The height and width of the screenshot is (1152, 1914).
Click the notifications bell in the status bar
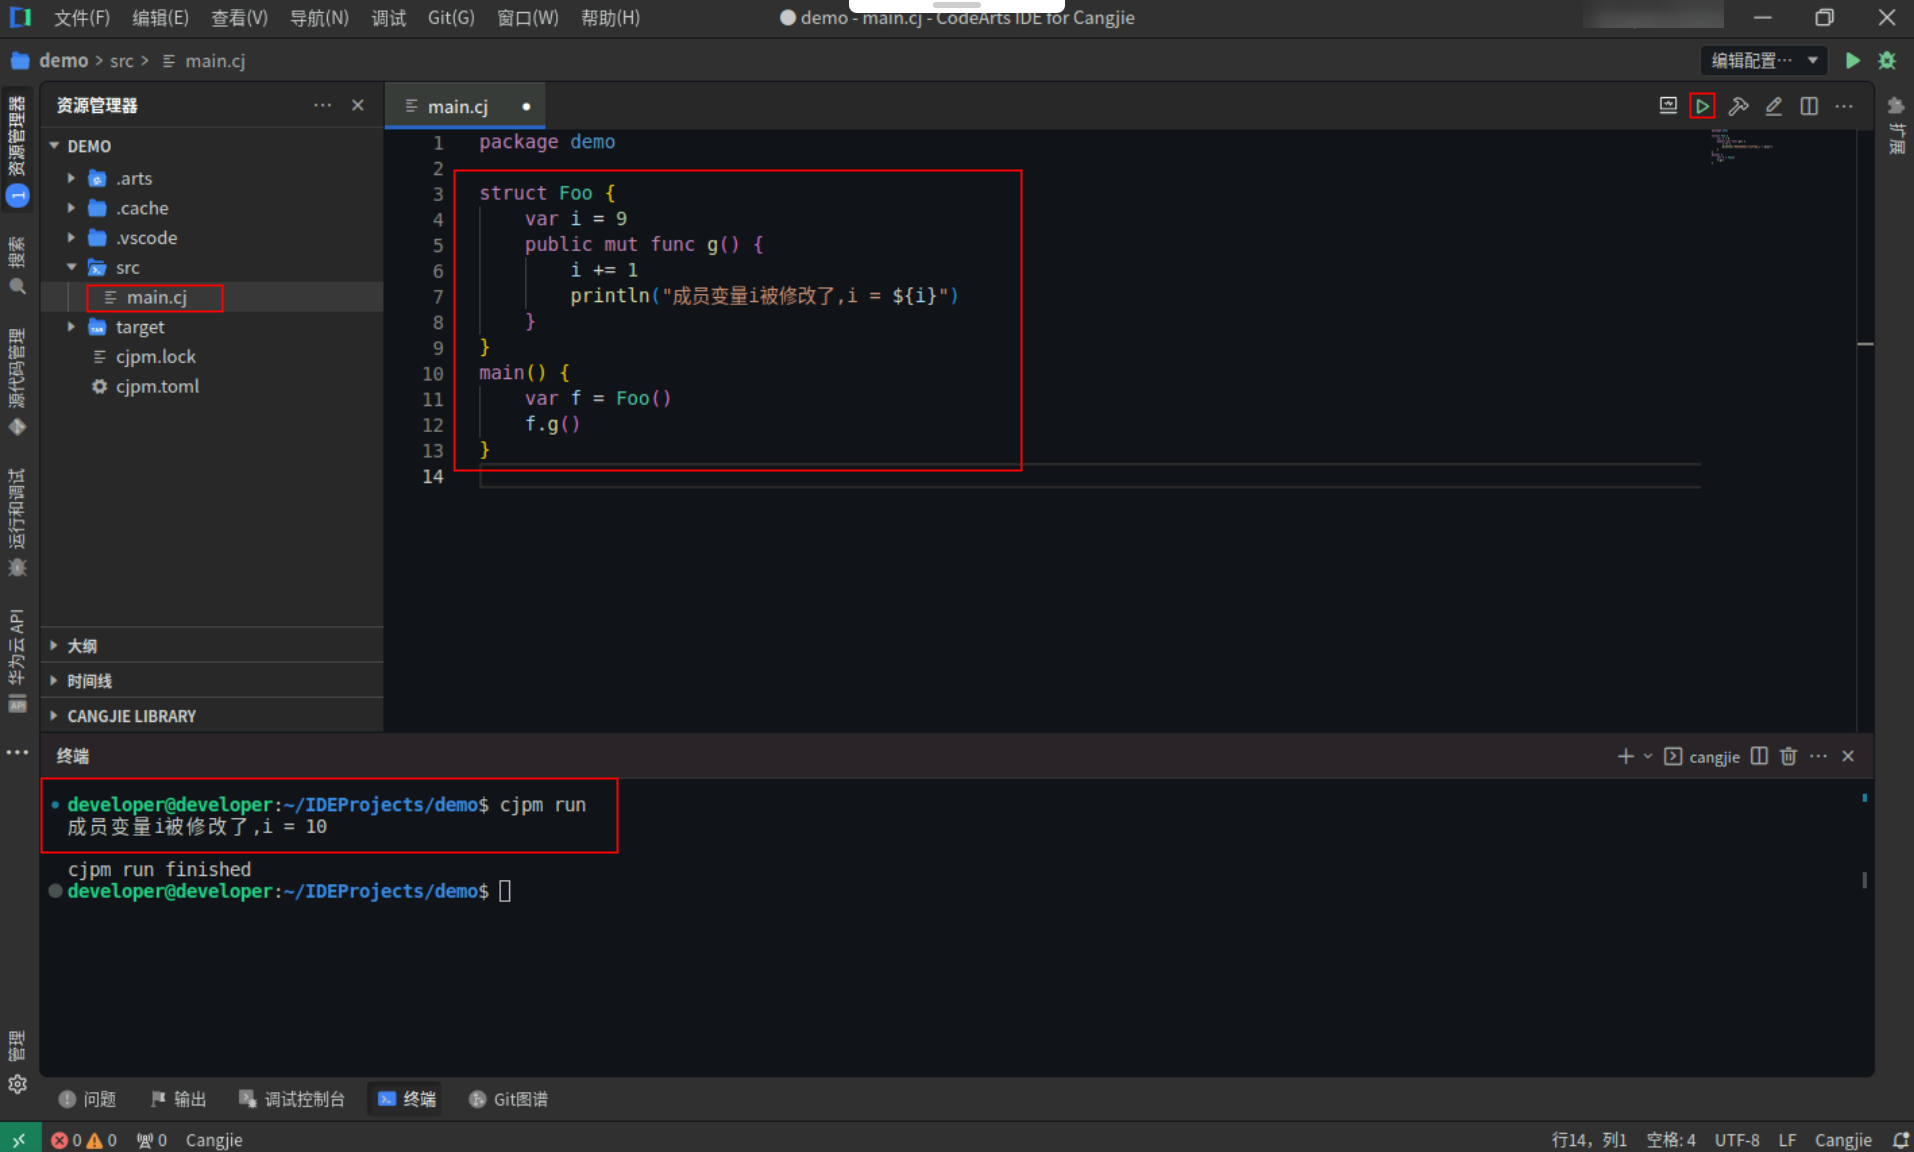(x=1901, y=1140)
